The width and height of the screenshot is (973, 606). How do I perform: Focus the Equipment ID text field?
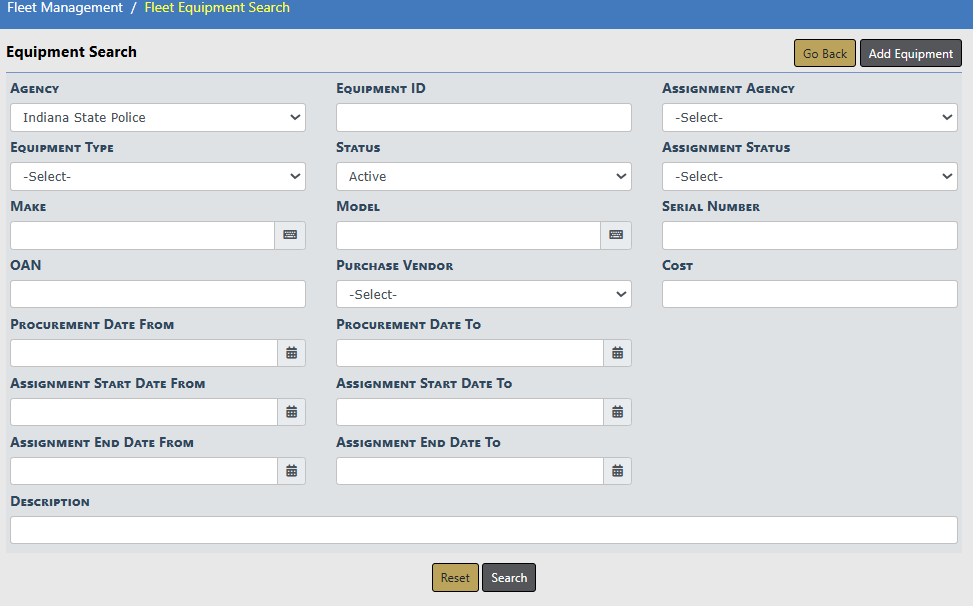pyautogui.click(x=483, y=118)
